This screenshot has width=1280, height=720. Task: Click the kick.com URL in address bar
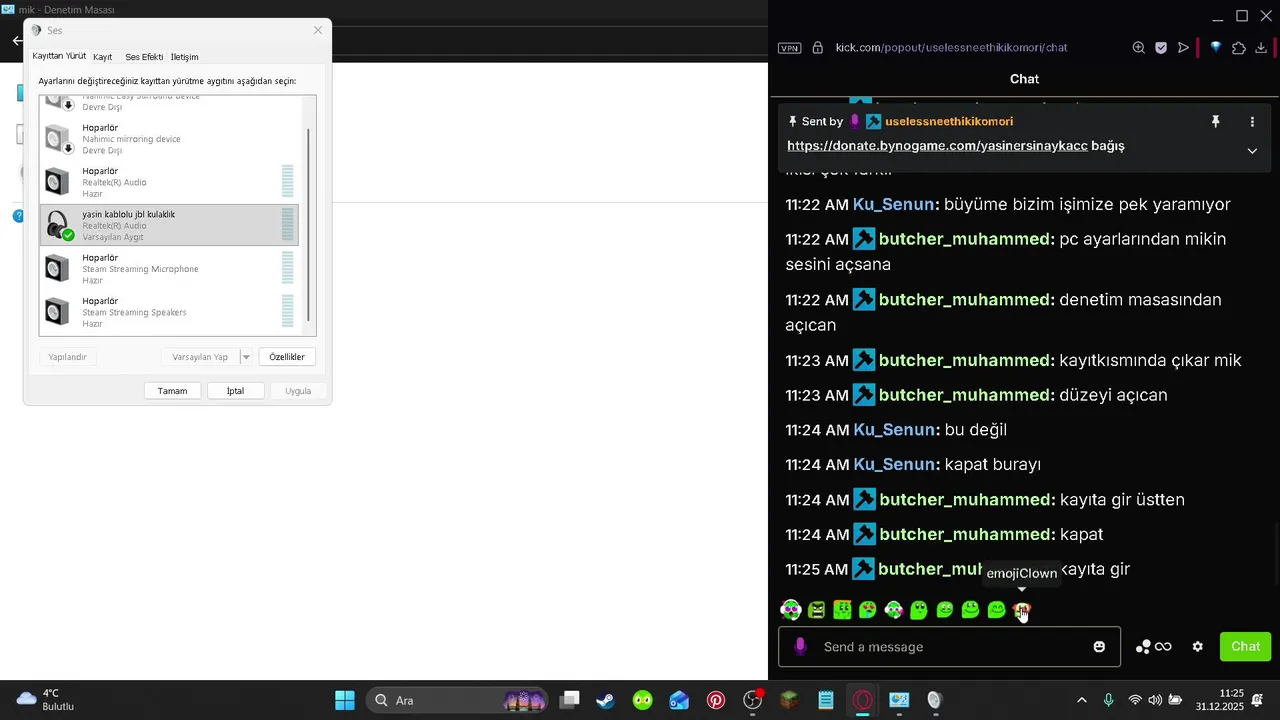[951, 47]
